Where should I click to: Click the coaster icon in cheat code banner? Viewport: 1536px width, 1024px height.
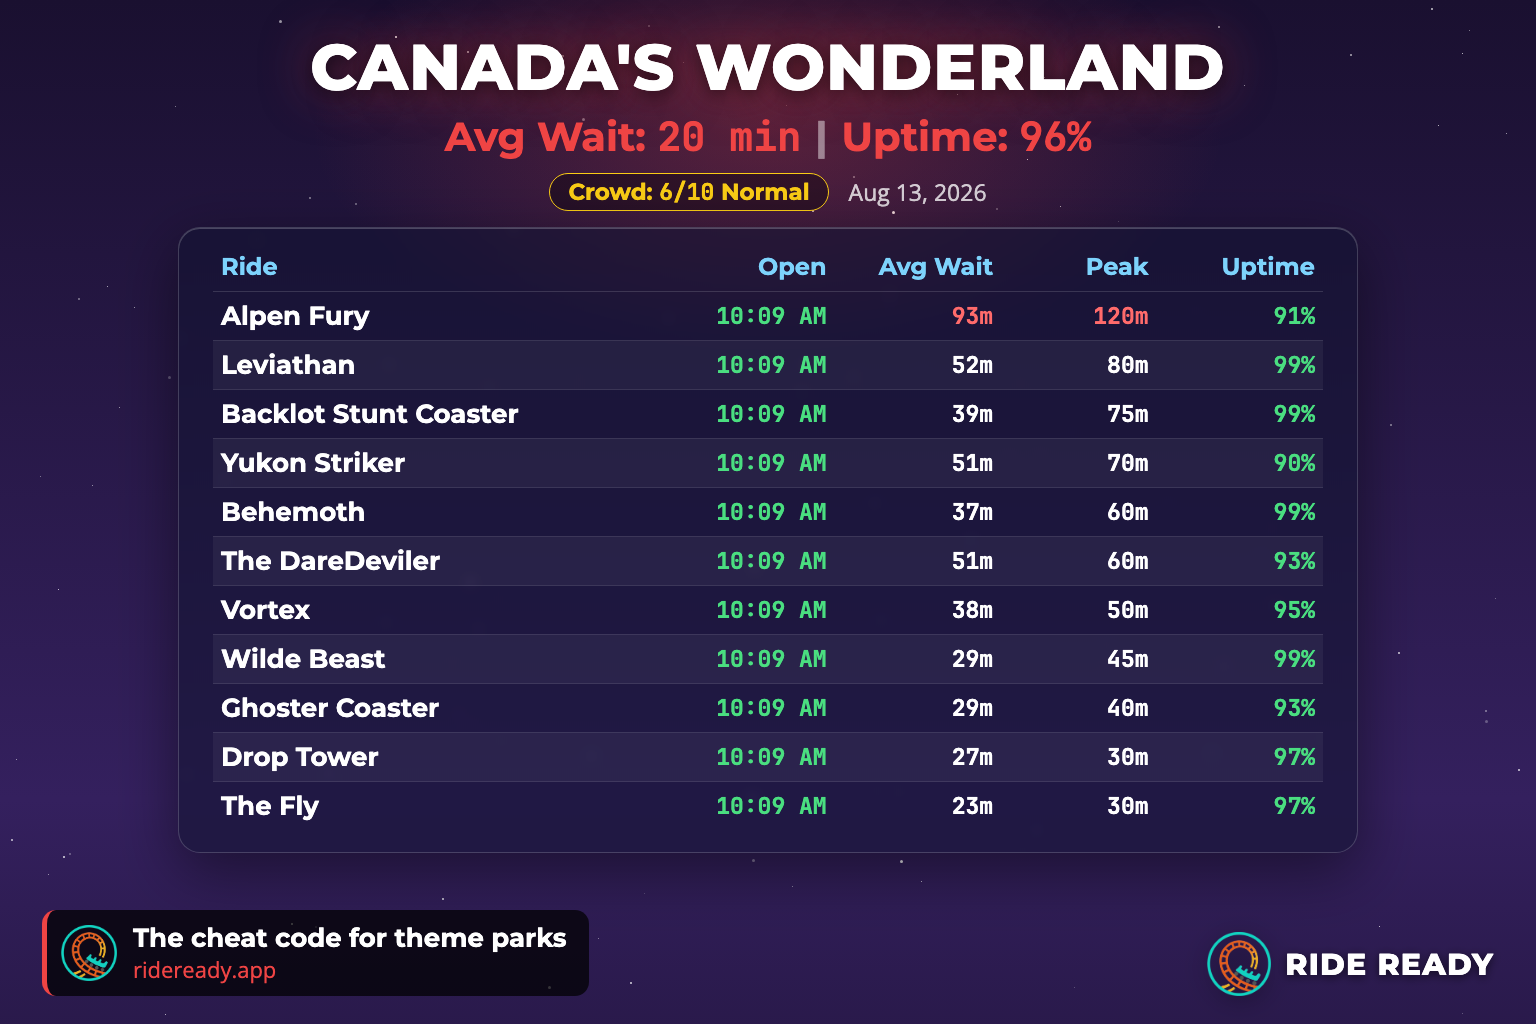tap(89, 953)
